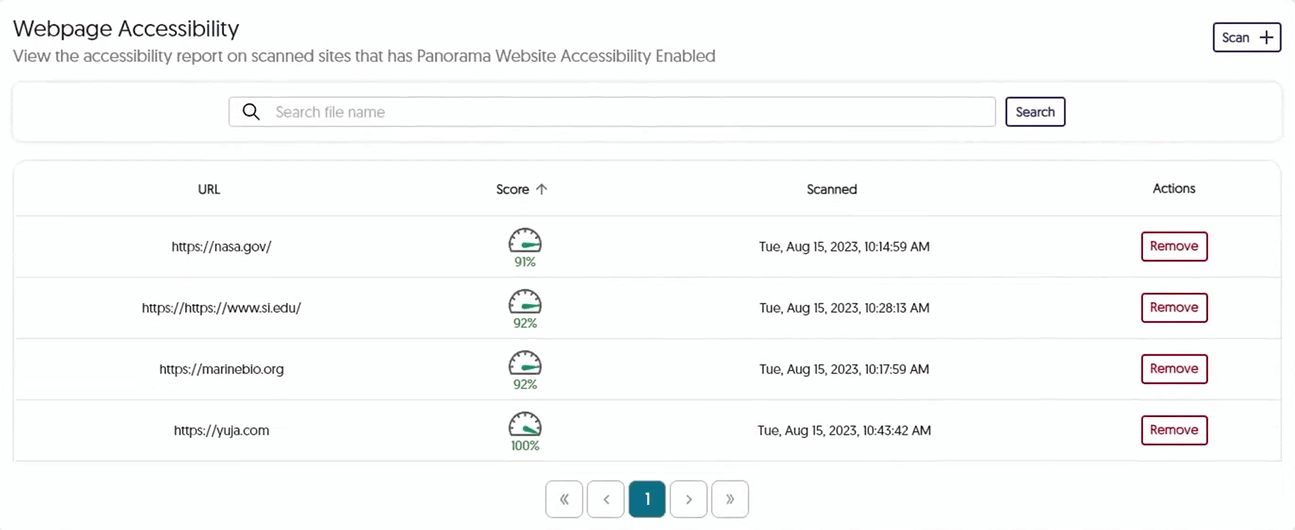The width and height of the screenshot is (1295, 530).
Task: Click the Search button
Action: click(x=1035, y=112)
